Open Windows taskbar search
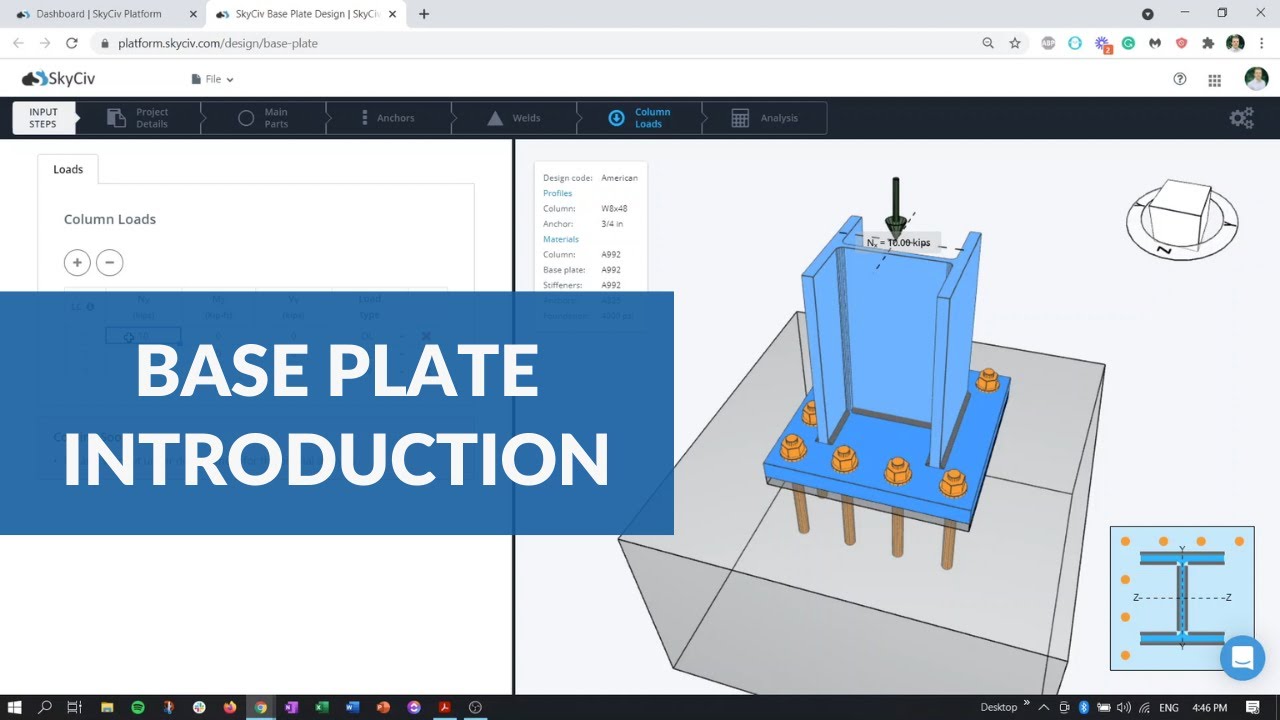The width and height of the screenshot is (1280, 720). click(x=45, y=707)
